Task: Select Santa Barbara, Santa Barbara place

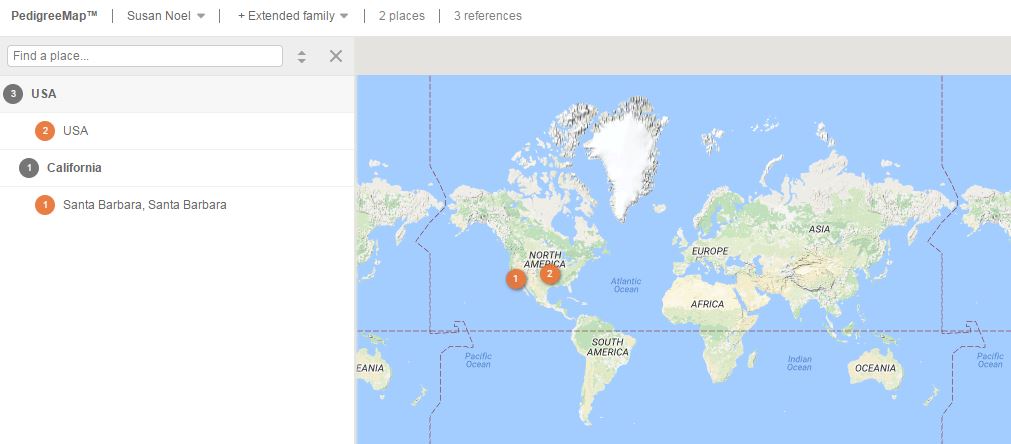Action: pyautogui.click(x=144, y=205)
